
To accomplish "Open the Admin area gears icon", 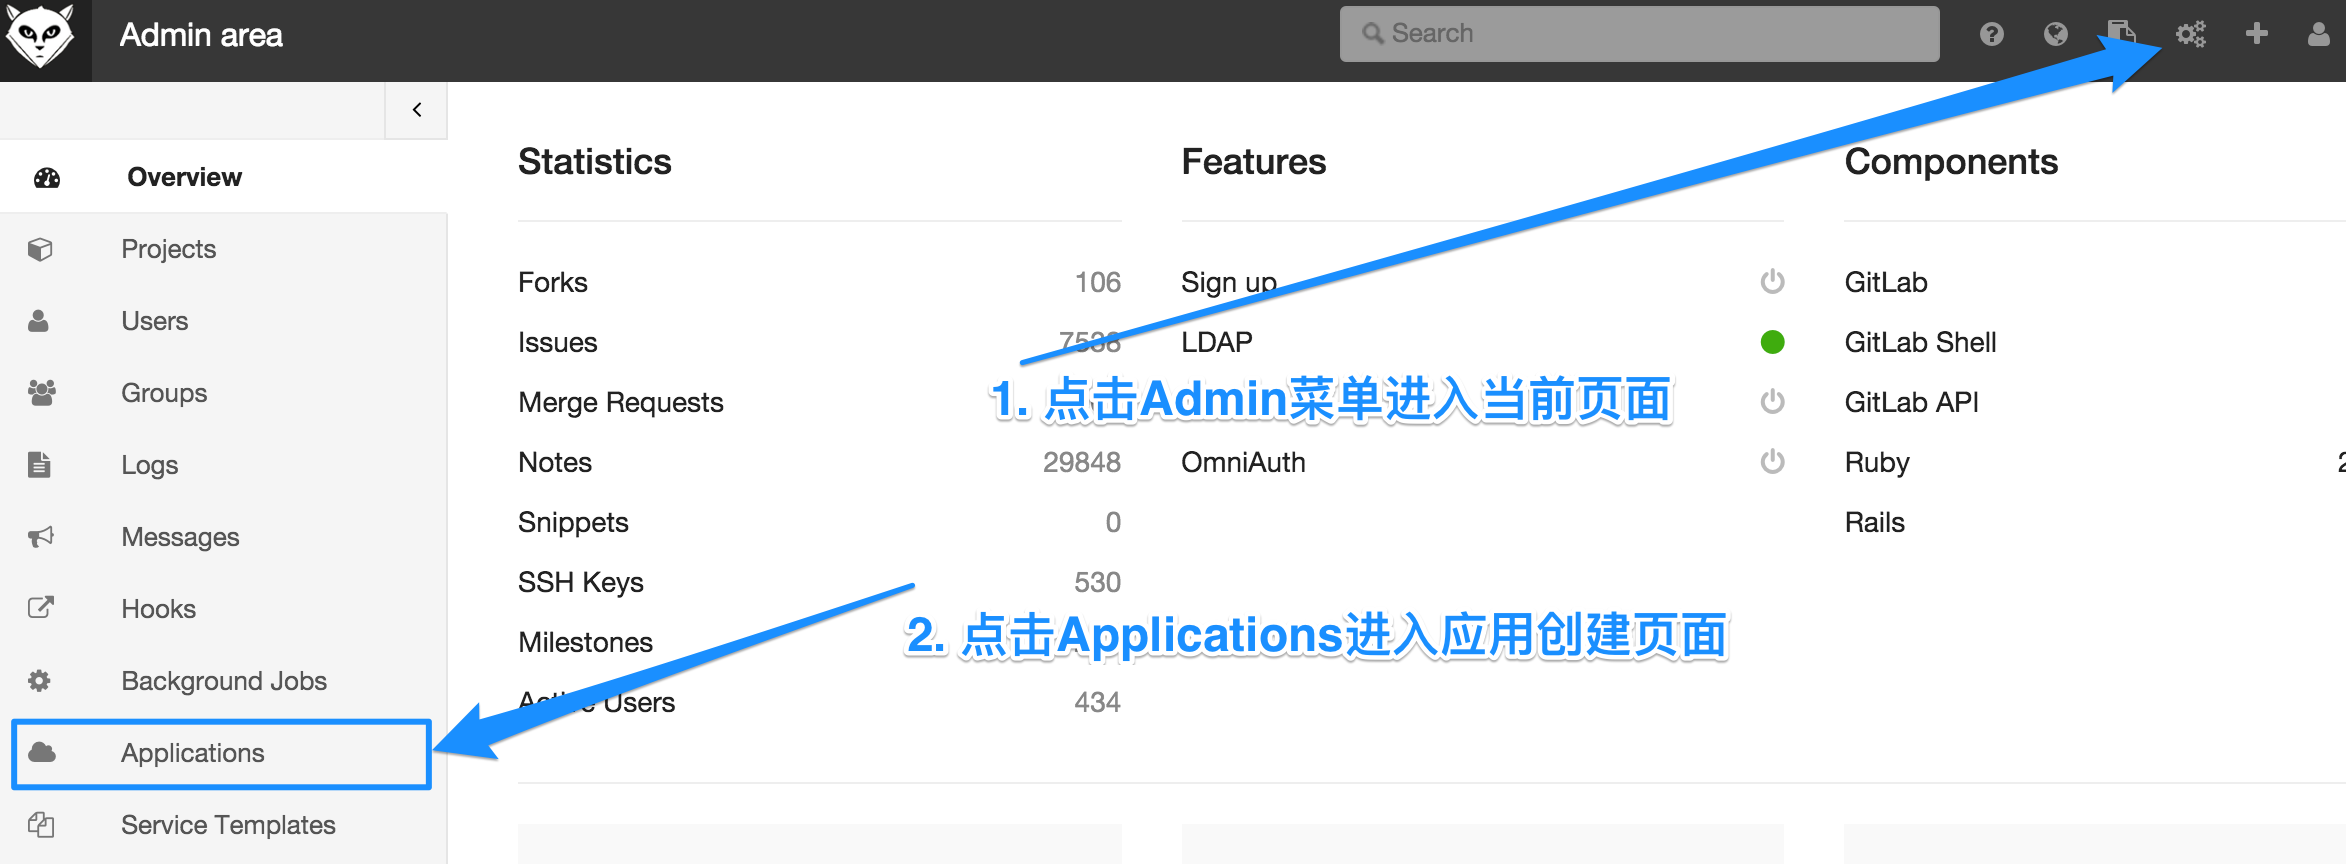I will click(x=2190, y=35).
